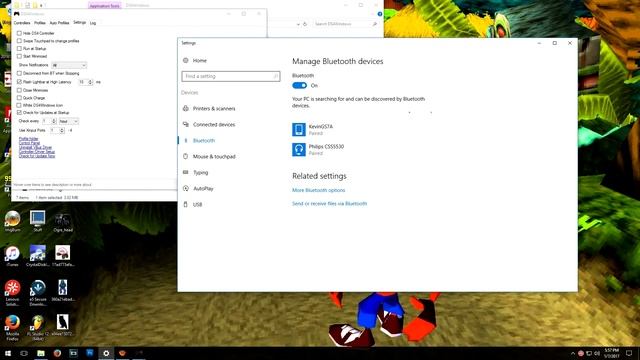This screenshot has width=640, height=360.
Task: Open the Action Center notifications icon
Action: pyautogui.click(x=629, y=353)
